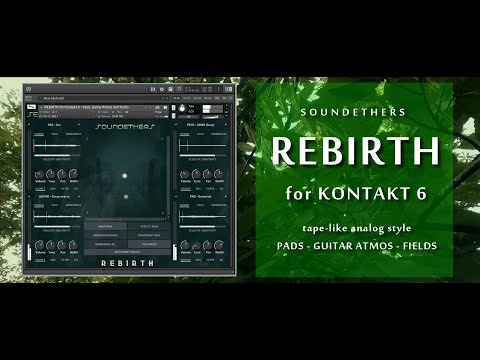Open the workspace management icon

(x=179, y=89)
